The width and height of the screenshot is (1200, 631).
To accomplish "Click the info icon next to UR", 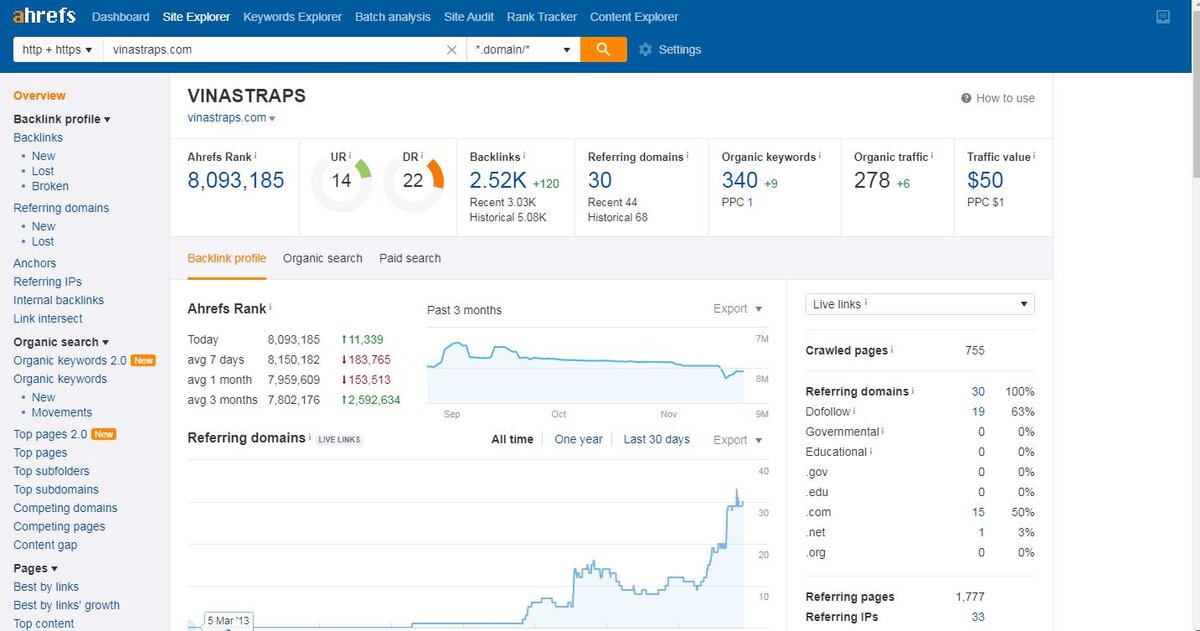I will coord(352,155).
